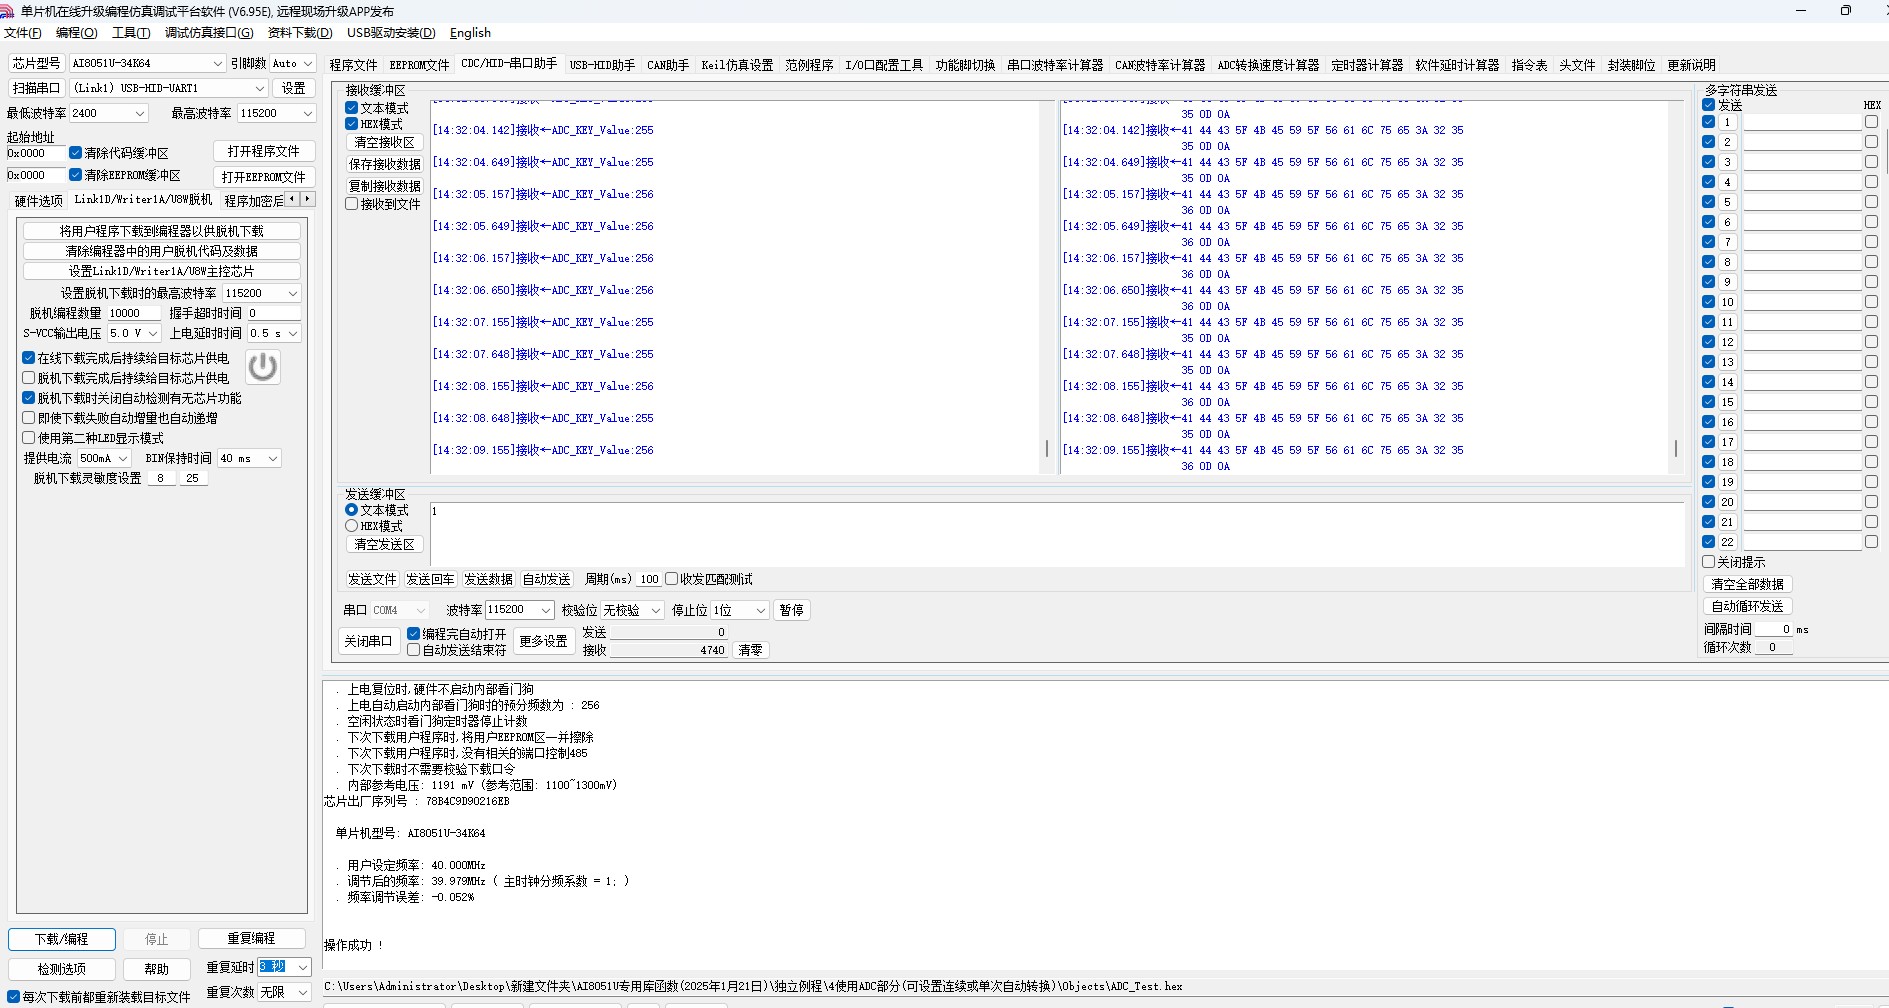Image resolution: width=1889 pixels, height=1008 pixels.
Task: Click the round power button icon
Action: tap(263, 367)
